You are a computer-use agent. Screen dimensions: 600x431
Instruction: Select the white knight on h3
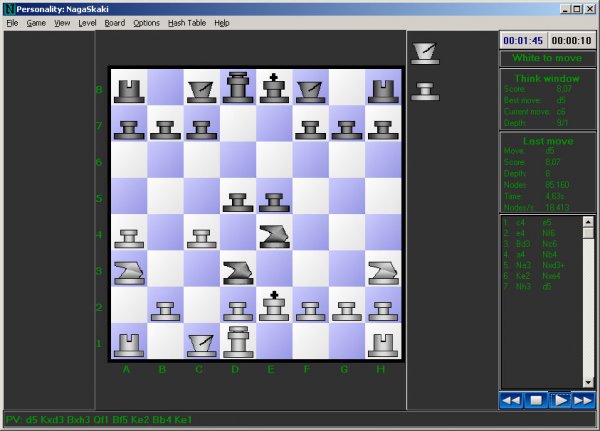pos(382,270)
